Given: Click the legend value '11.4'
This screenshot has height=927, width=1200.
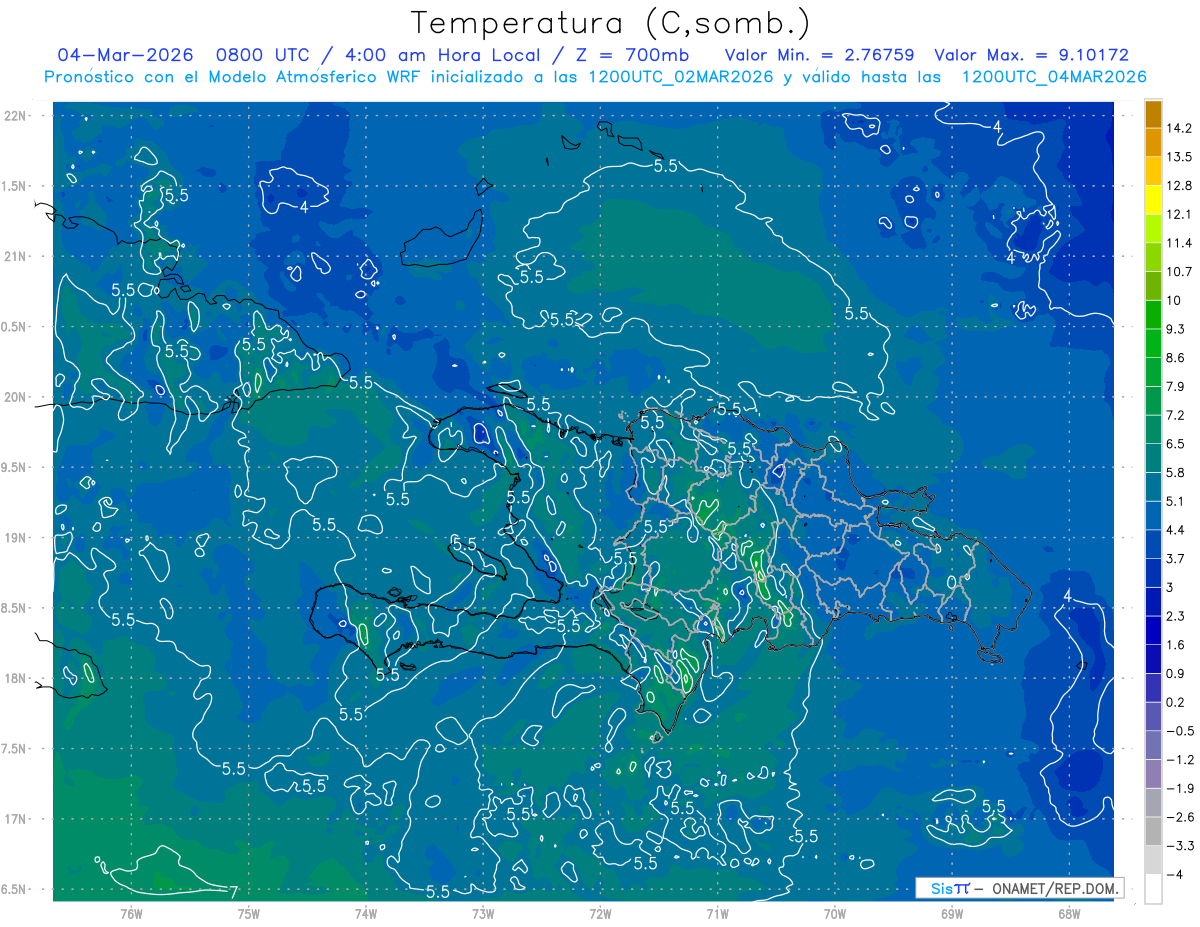Looking at the screenshot, I should coord(1180,243).
